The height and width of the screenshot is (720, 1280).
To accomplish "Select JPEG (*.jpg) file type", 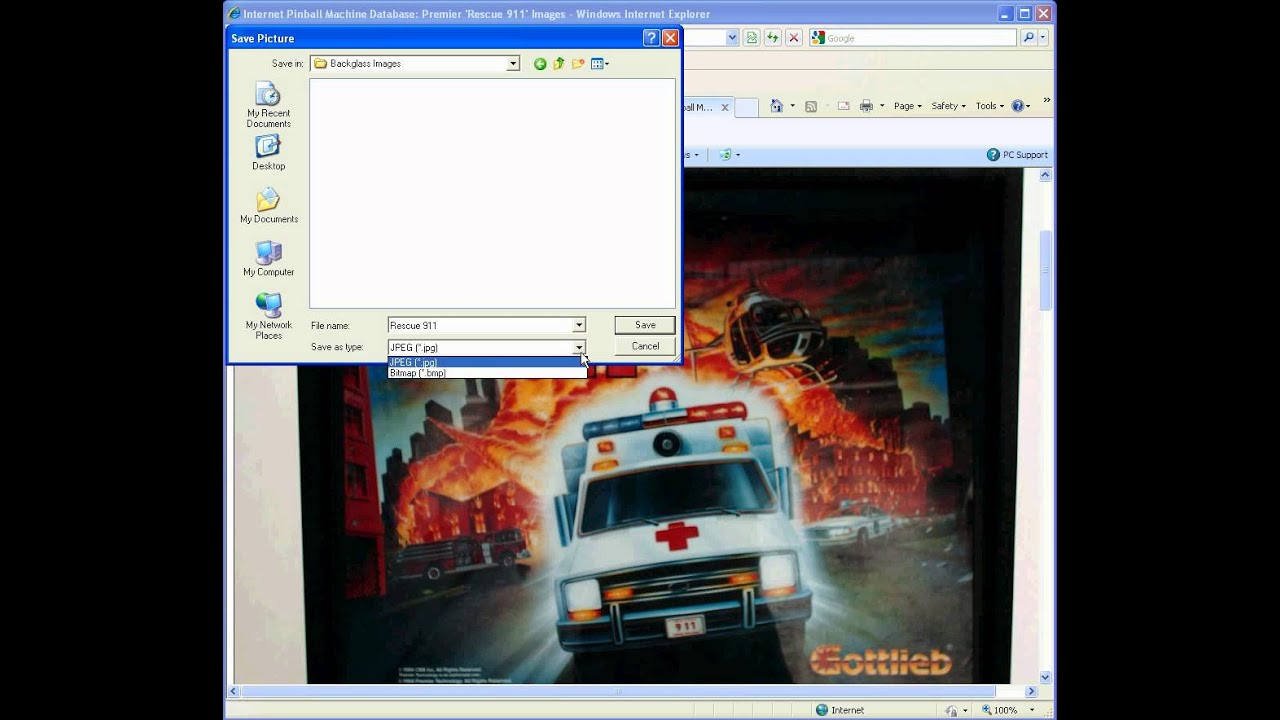I will [486, 362].
